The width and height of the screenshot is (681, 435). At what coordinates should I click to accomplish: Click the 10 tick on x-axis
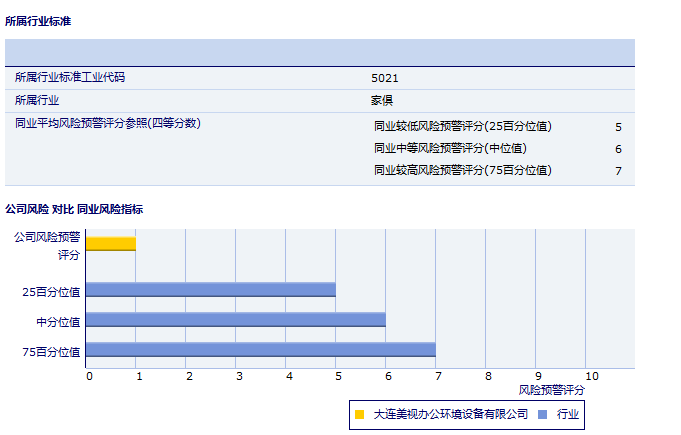(x=592, y=376)
